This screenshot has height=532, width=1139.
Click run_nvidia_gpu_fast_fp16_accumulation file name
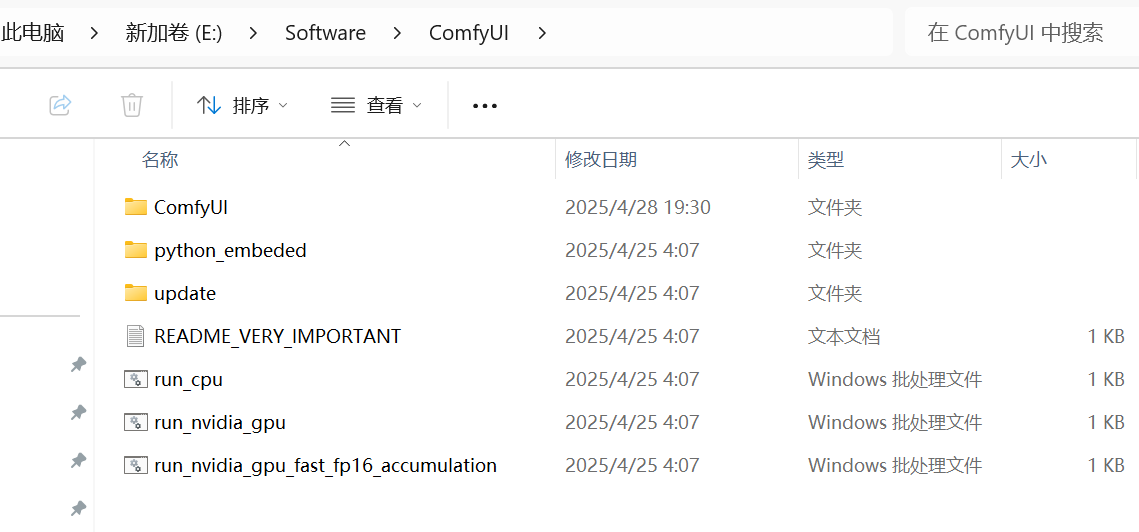click(x=325, y=465)
